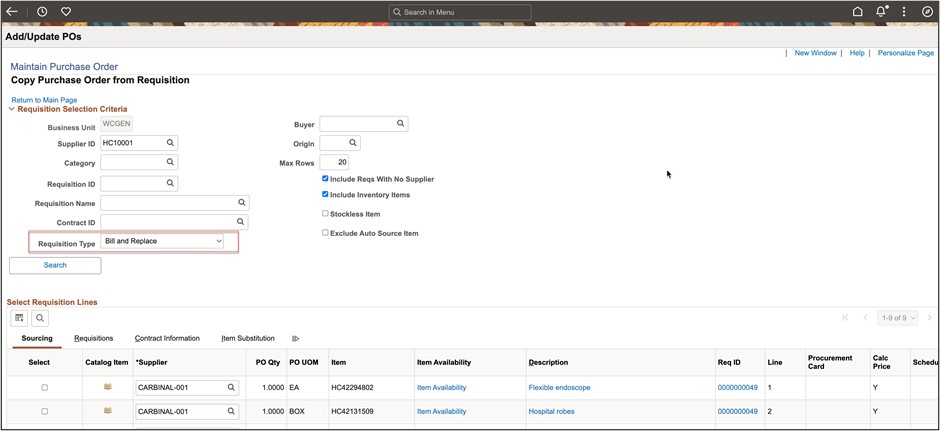Click item cell HC42294802
Viewport: 940px width, 431px height.
coord(352,388)
